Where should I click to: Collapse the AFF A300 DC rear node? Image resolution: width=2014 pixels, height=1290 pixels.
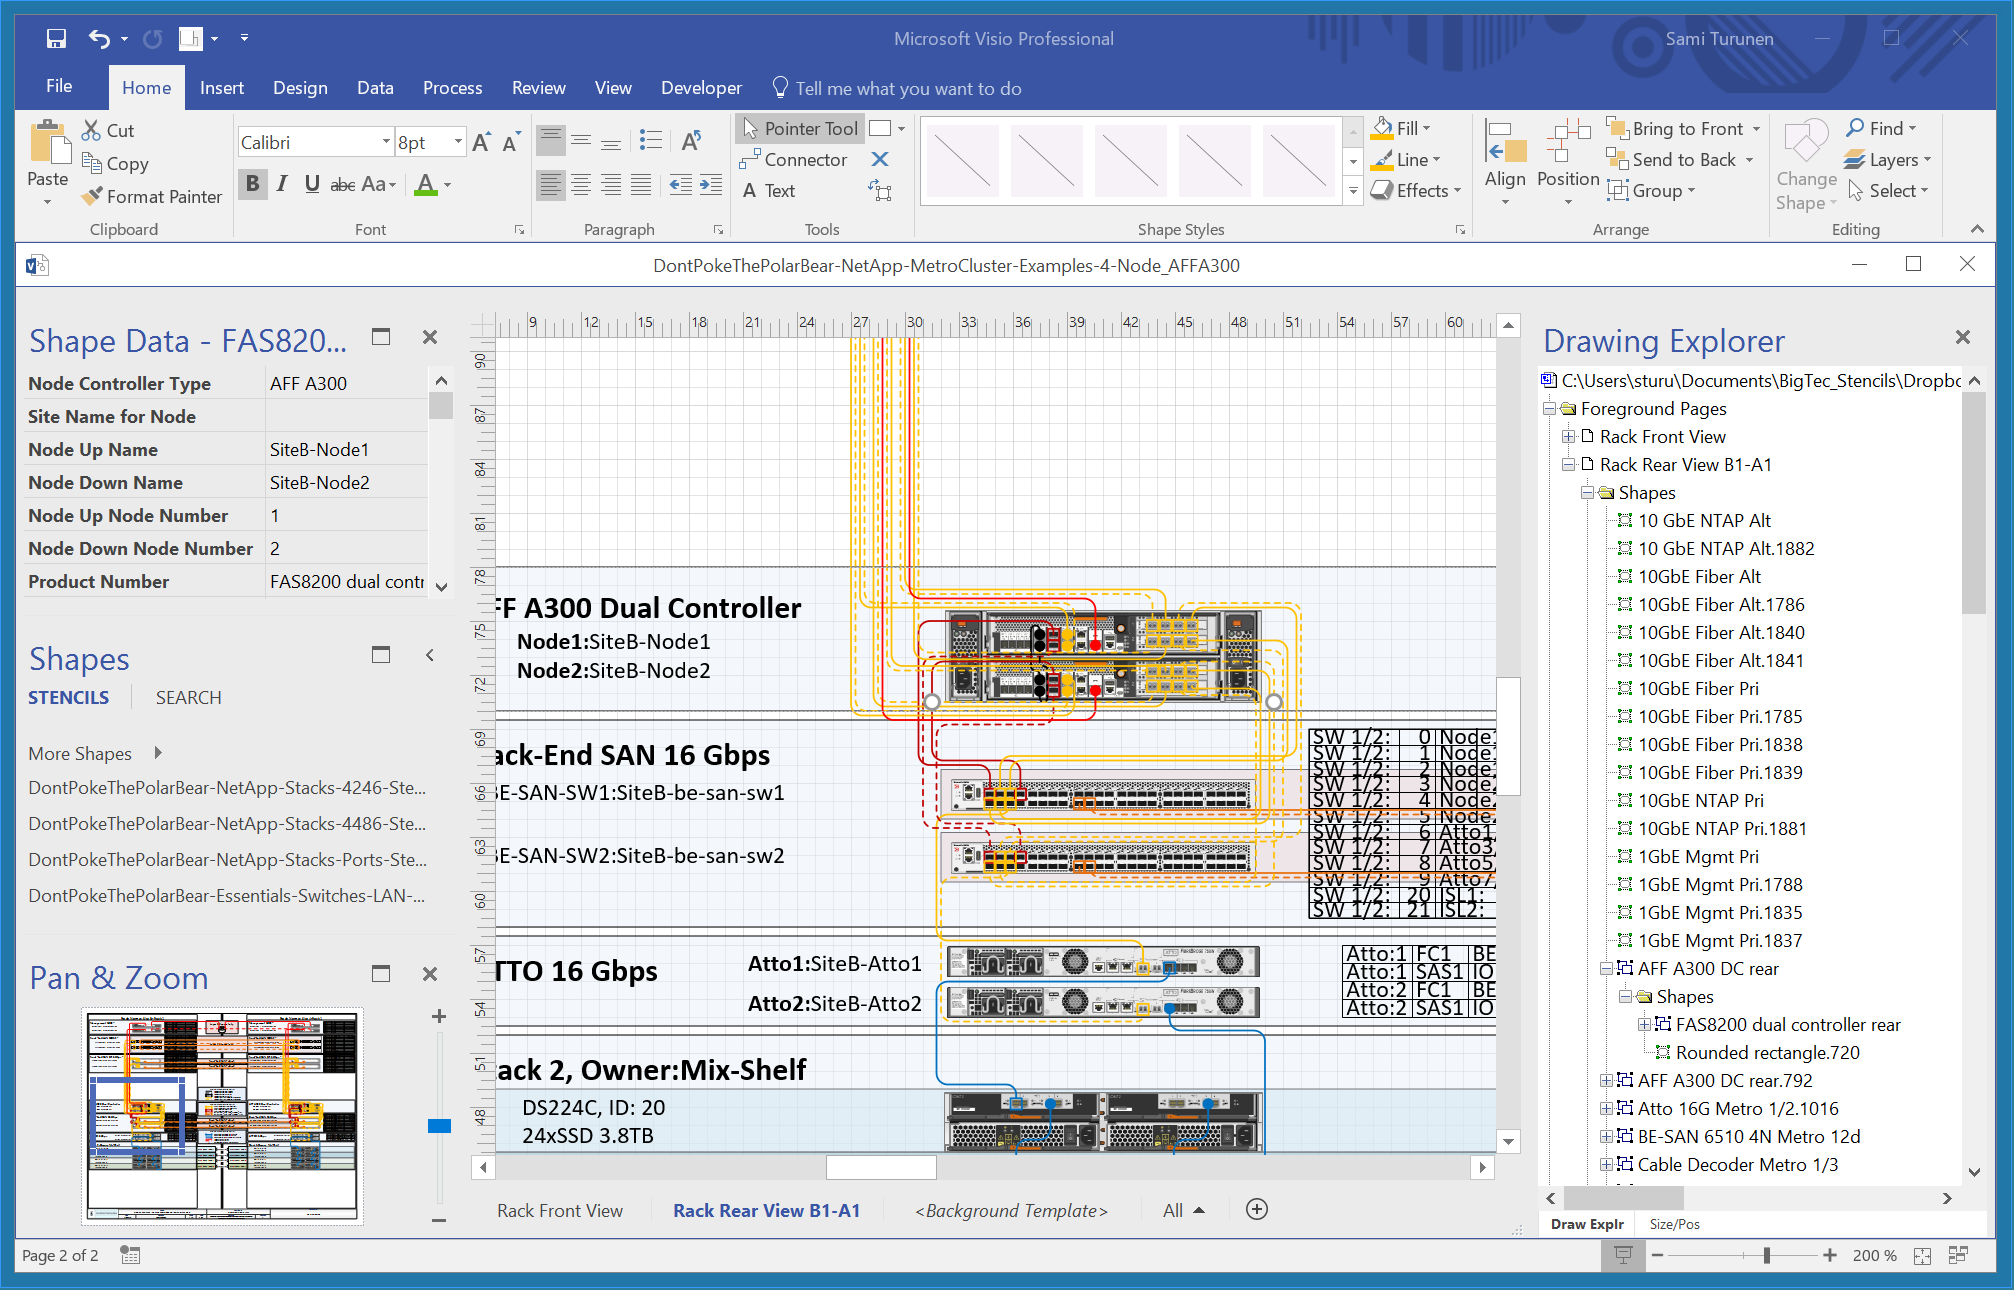pyautogui.click(x=1607, y=968)
